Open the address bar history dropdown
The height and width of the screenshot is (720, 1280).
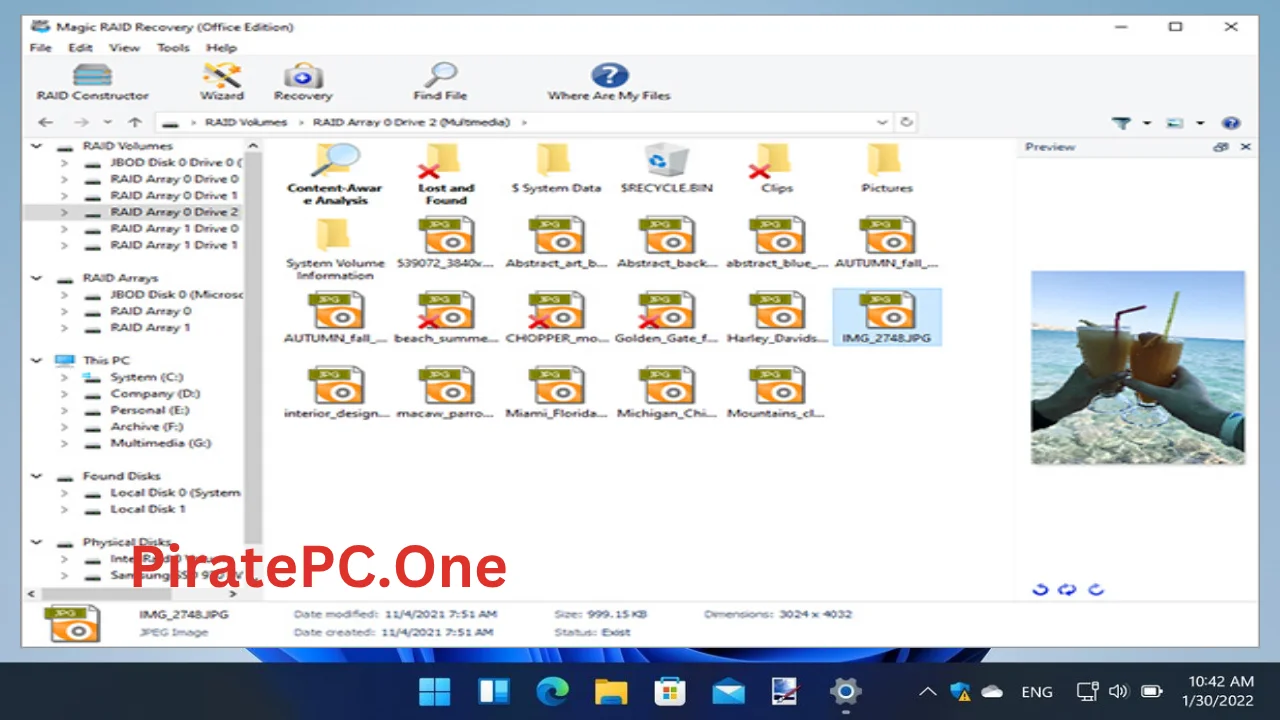click(882, 122)
